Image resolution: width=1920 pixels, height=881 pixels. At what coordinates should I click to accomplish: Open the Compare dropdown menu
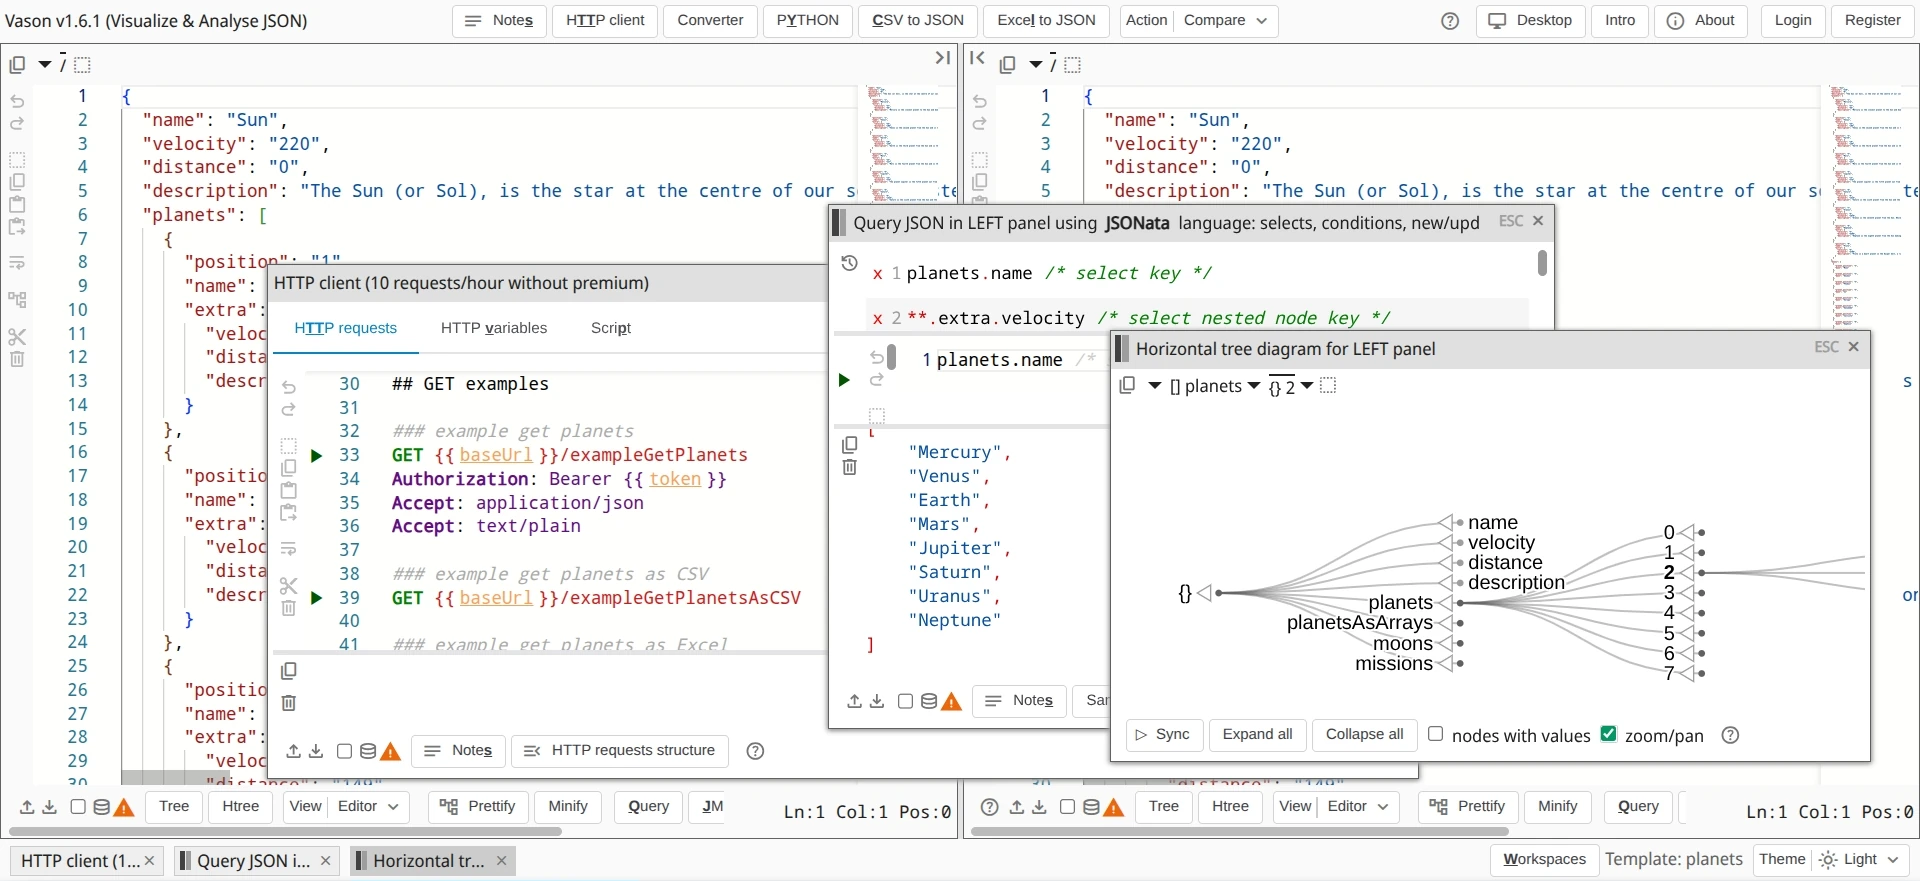click(1225, 21)
